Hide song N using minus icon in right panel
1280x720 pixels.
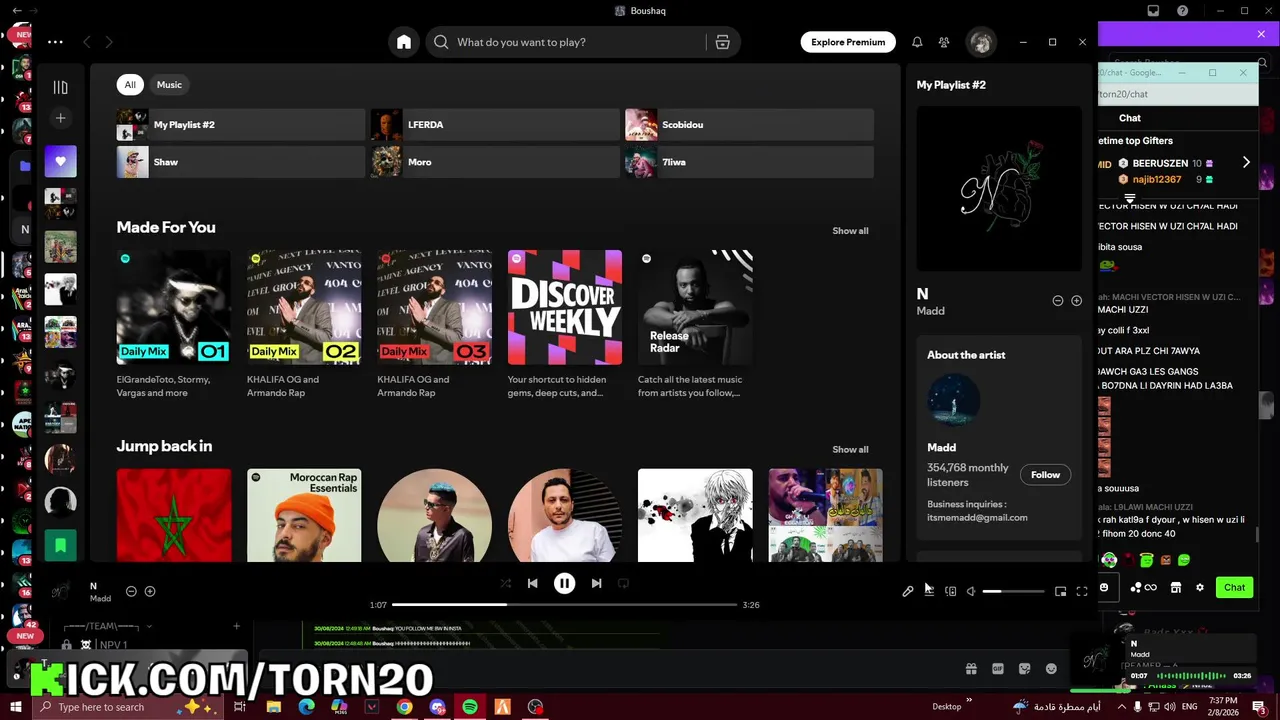(x=1058, y=301)
